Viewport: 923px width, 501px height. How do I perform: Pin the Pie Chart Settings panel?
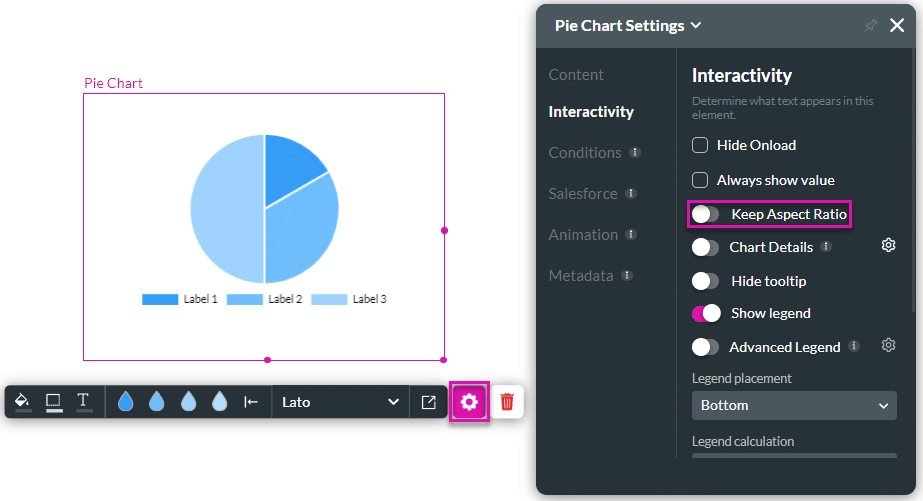(x=871, y=25)
